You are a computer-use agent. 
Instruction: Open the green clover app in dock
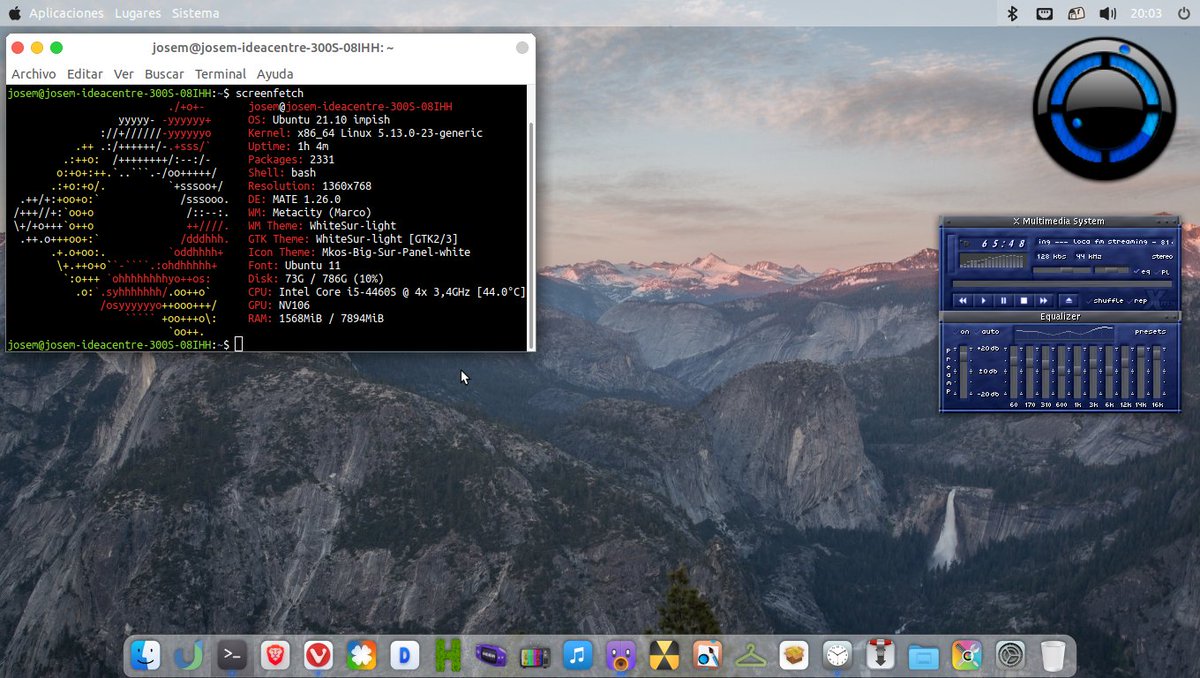pyautogui.click(x=361, y=656)
